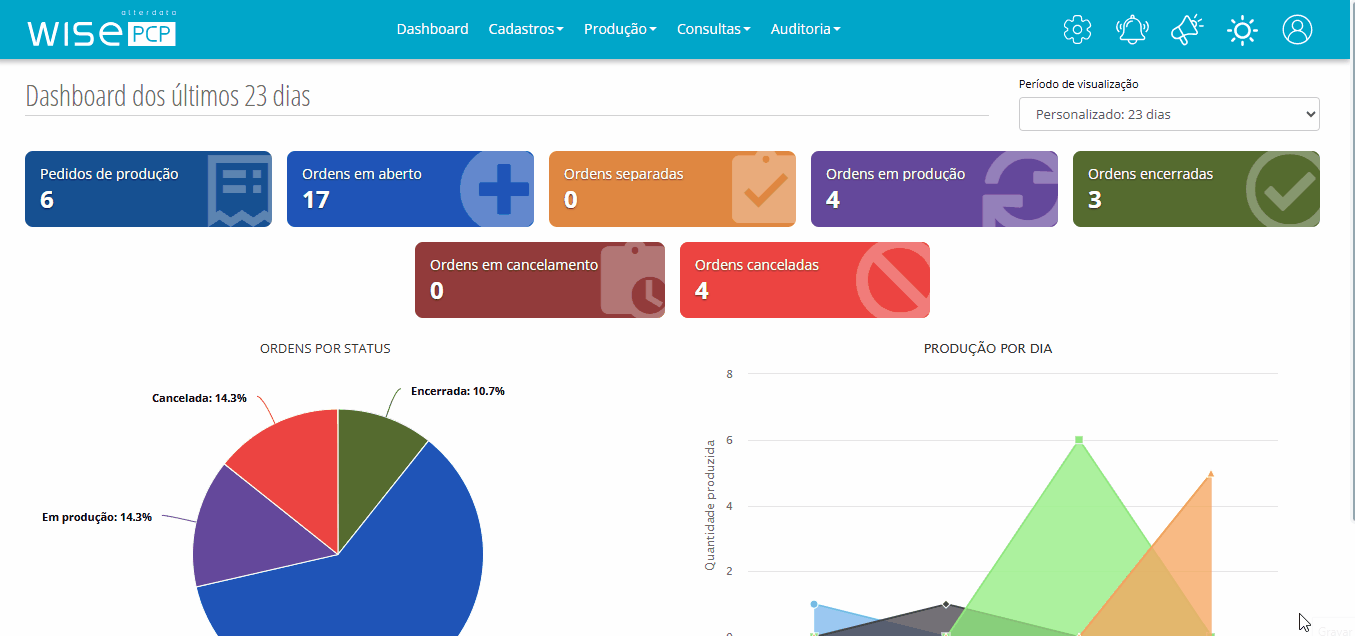Click the Wise PCP logo

pos(102,29)
